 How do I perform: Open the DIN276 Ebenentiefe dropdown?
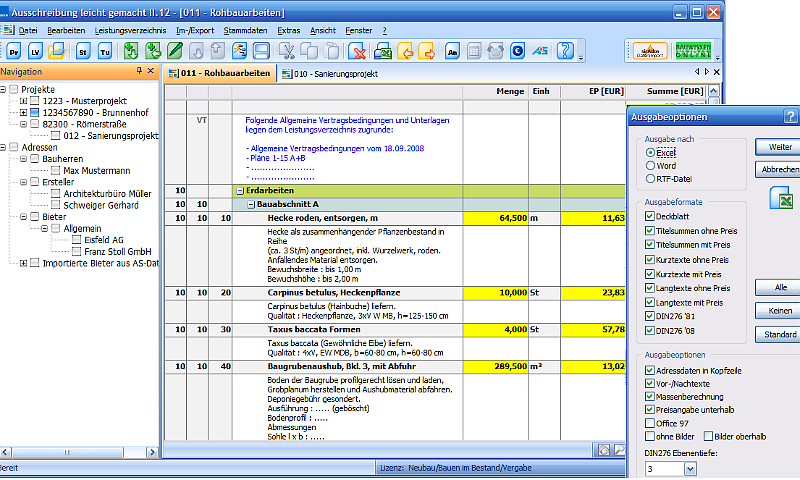point(690,469)
